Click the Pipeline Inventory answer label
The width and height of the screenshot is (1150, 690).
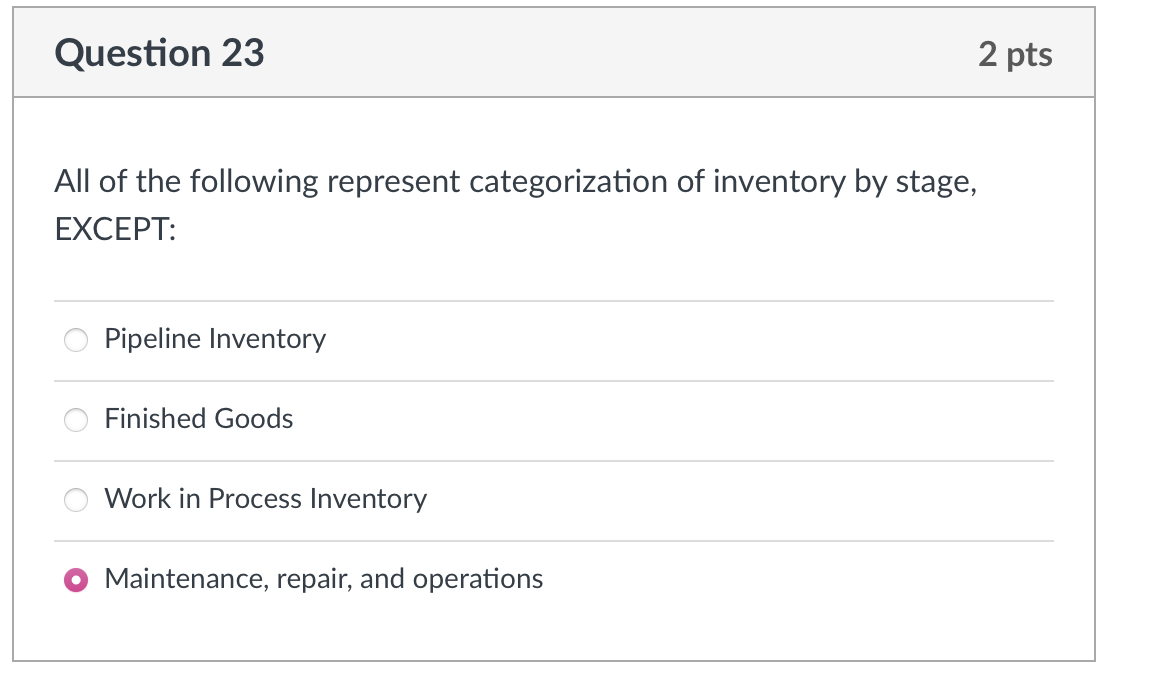click(214, 339)
